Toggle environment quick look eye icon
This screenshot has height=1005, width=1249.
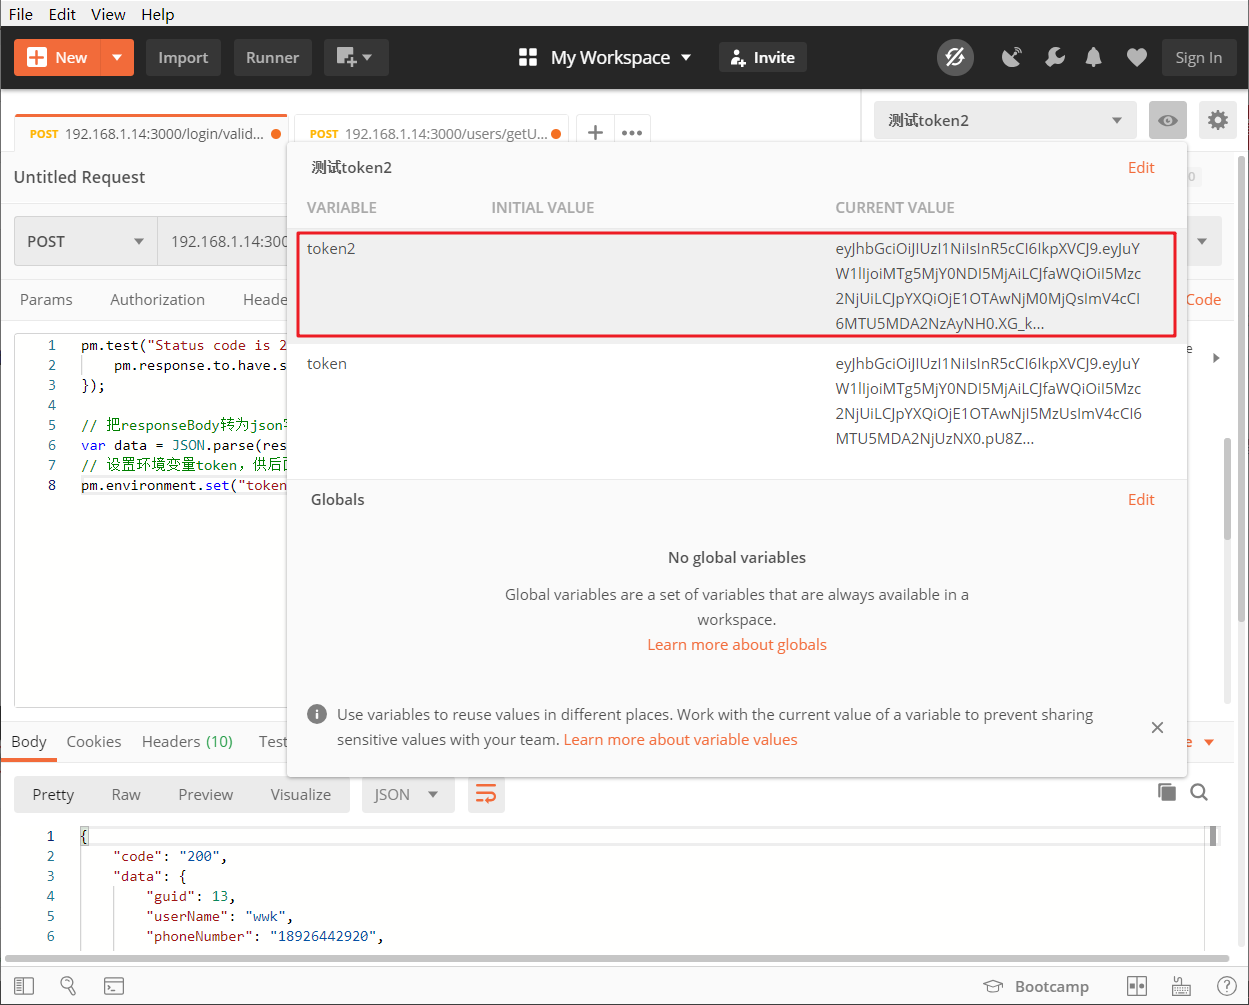tap(1168, 120)
